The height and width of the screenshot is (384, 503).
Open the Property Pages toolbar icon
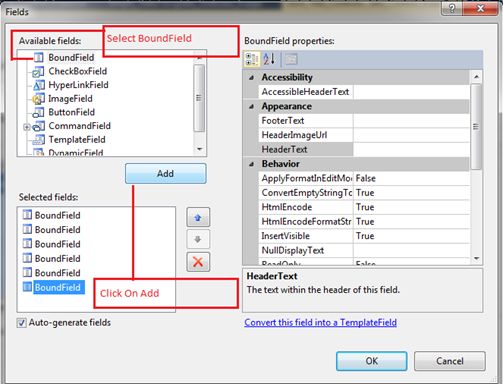(291, 60)
